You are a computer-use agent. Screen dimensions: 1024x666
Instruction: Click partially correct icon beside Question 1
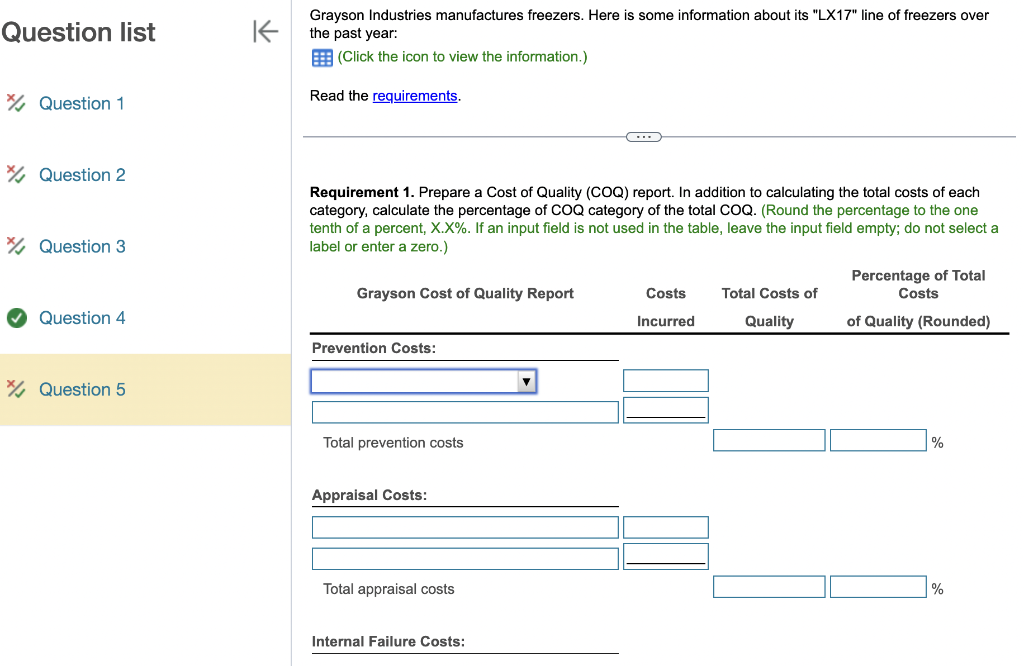[16, 103]
